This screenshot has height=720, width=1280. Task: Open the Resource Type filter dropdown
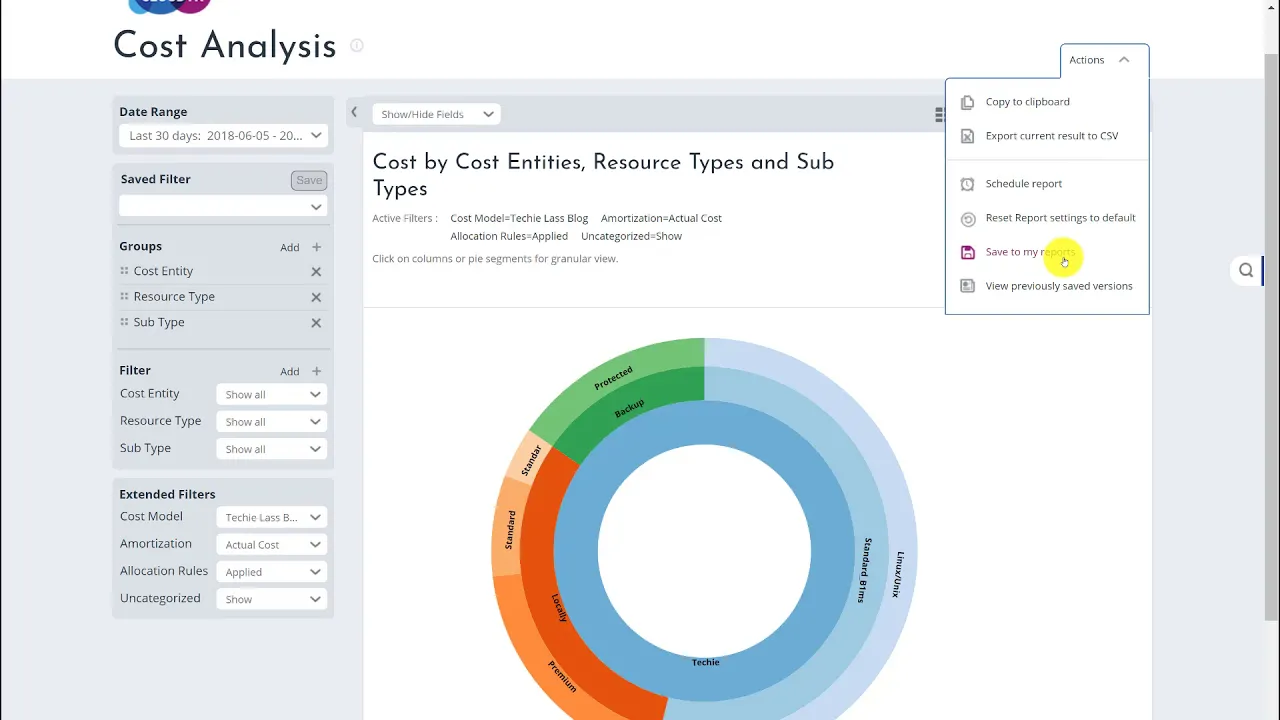pos(272,421)
